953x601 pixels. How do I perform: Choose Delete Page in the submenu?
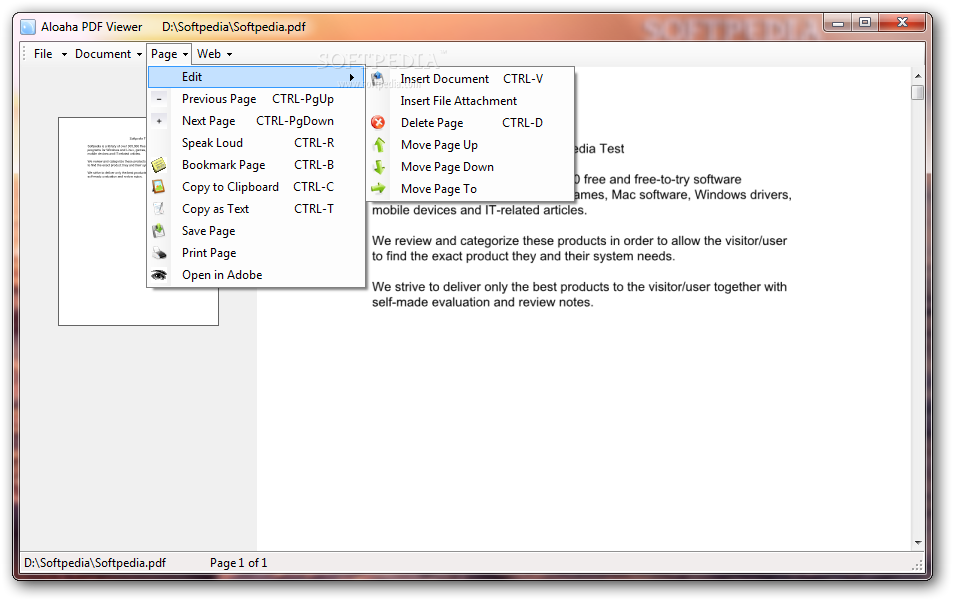click(x=470, y=123)
